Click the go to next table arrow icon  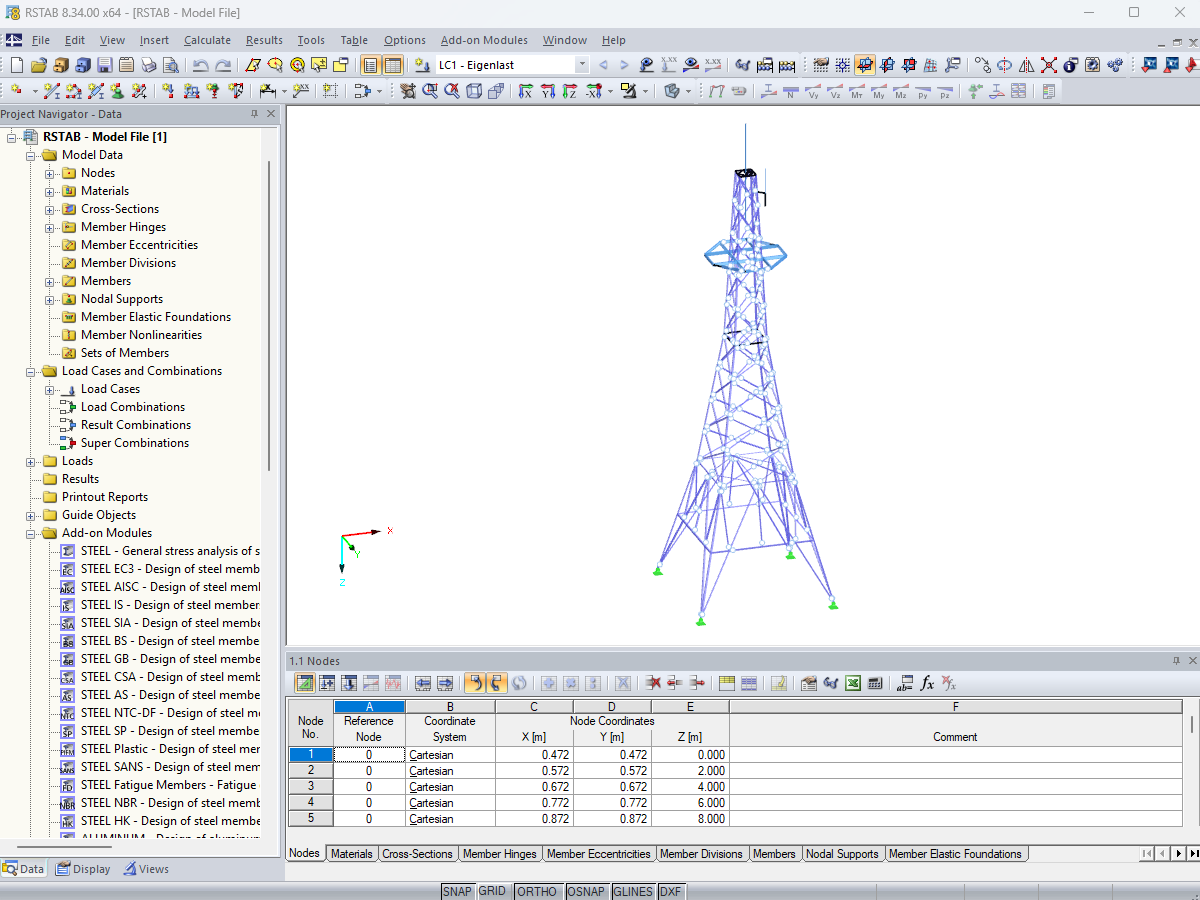coord(445,683)
